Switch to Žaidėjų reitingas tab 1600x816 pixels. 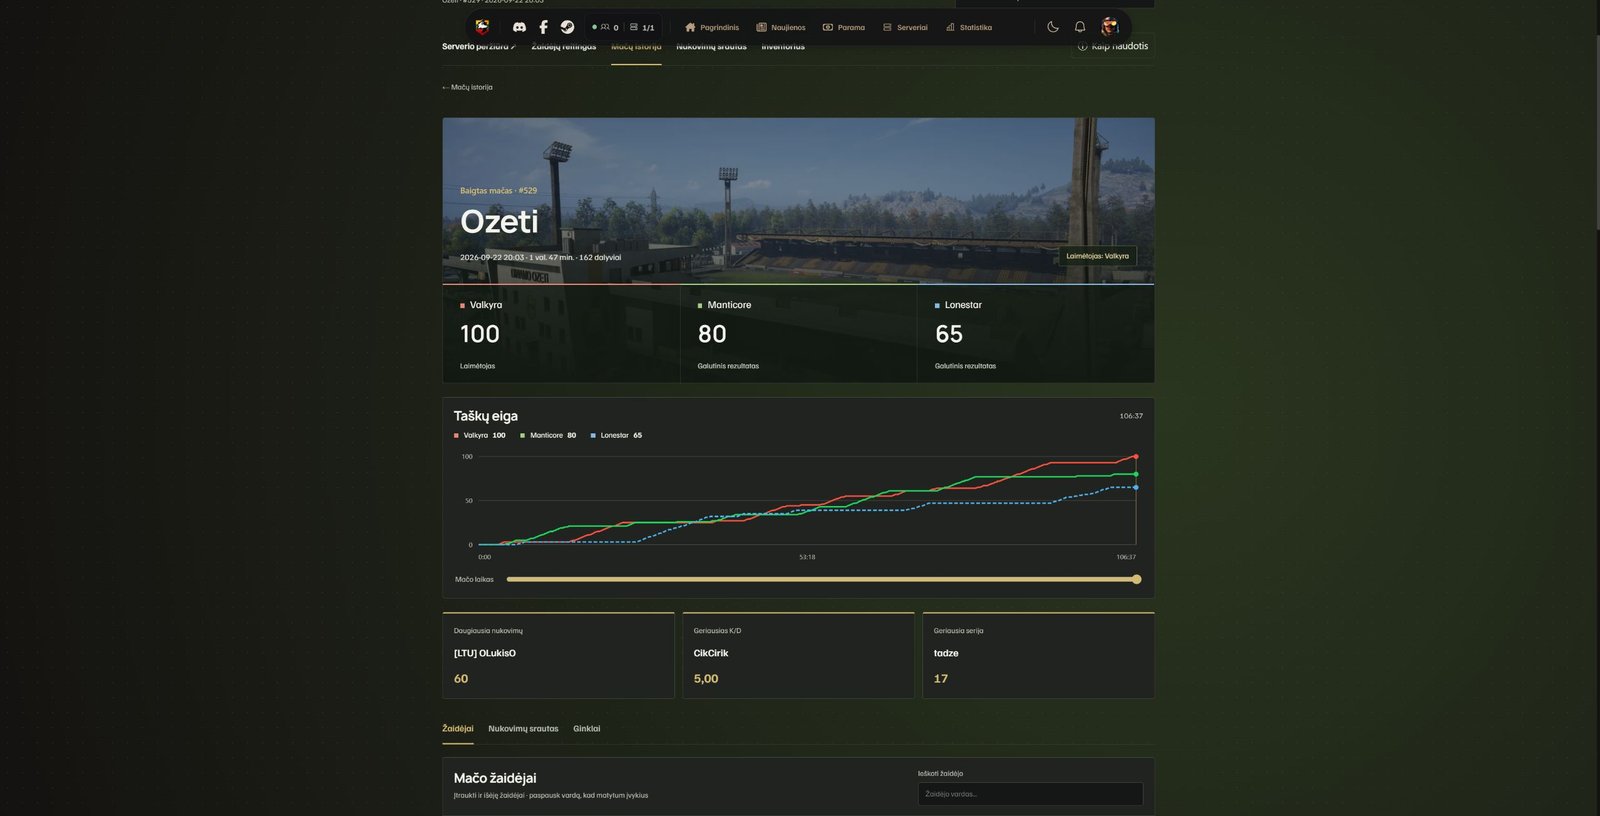click(x=564, y=46)
